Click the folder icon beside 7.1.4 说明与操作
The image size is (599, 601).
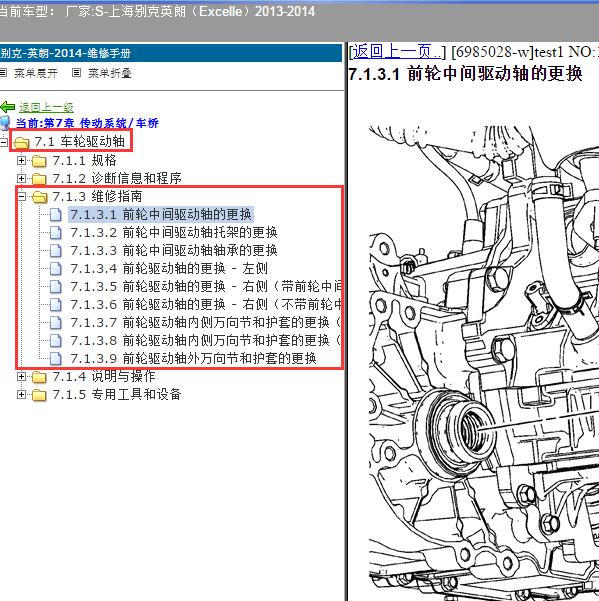[x=39, y=377]
